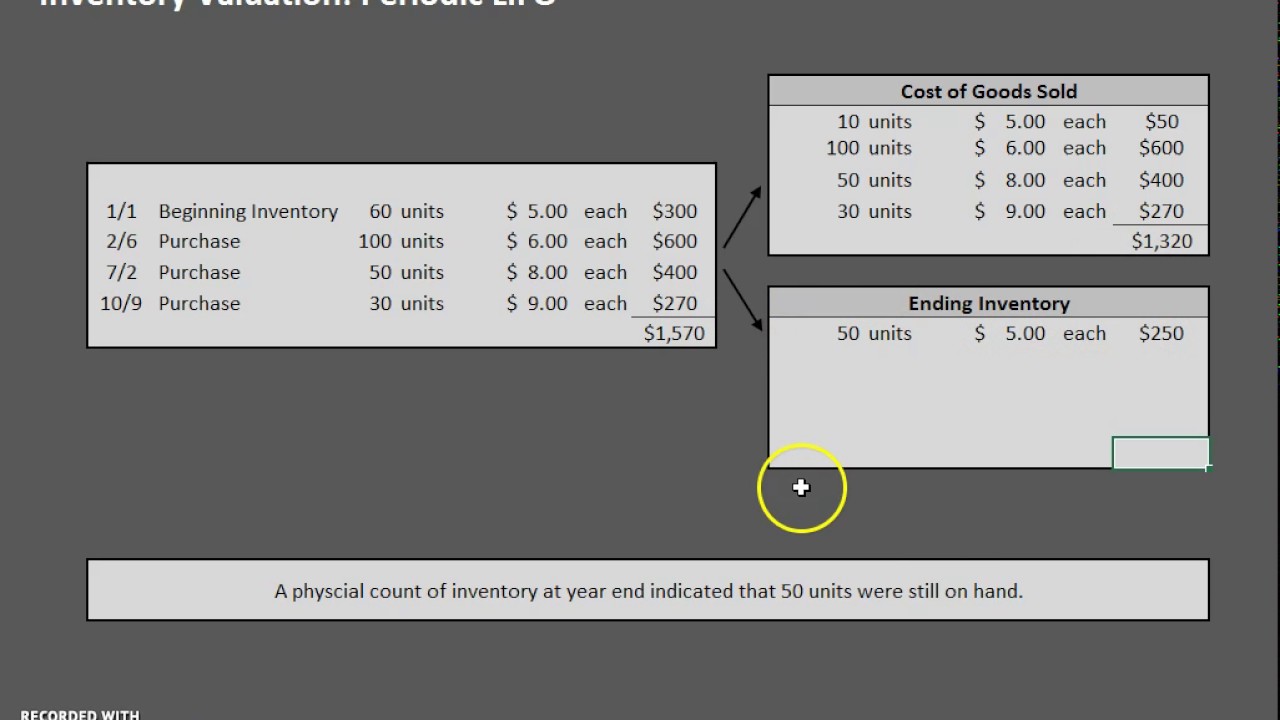Click the $1,320 Cost of Goods Sold total
The height and width of the screenshot is (720, 1280).
tap(1161, 241)
